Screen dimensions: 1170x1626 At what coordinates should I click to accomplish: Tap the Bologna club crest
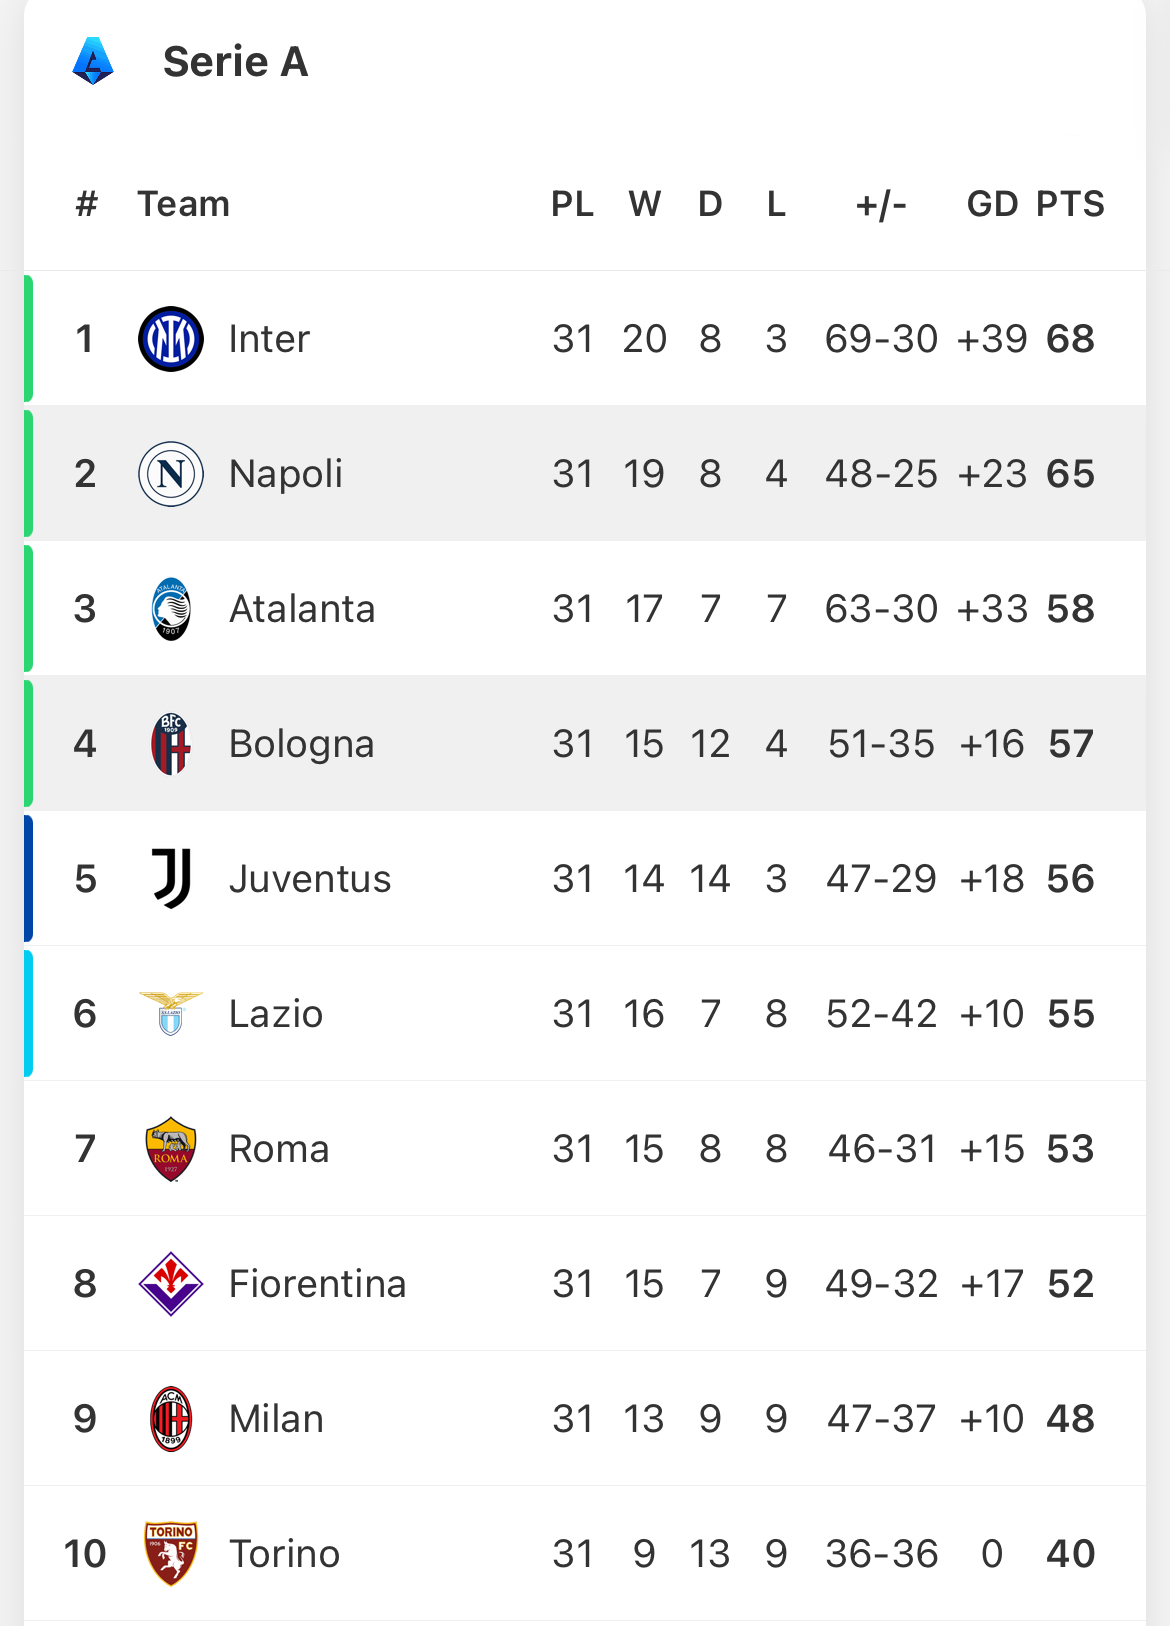tap(171, 744)
